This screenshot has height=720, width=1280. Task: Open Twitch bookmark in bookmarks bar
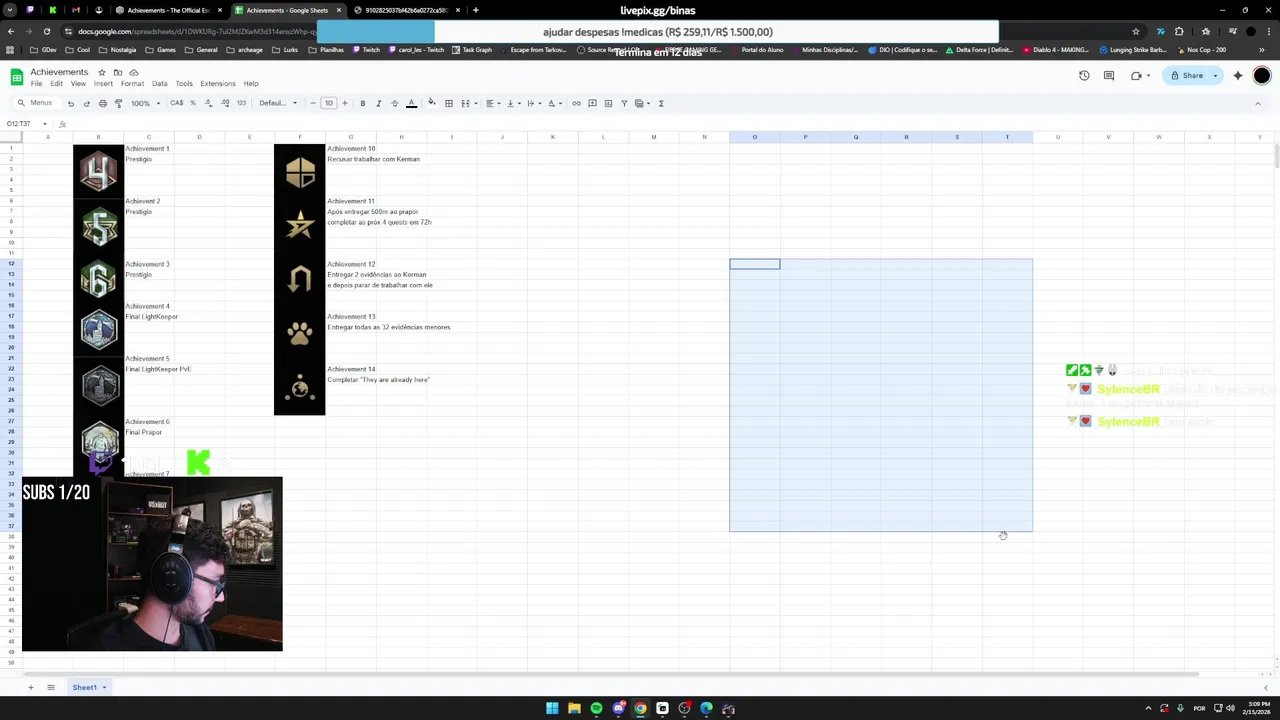coord(366,50)
